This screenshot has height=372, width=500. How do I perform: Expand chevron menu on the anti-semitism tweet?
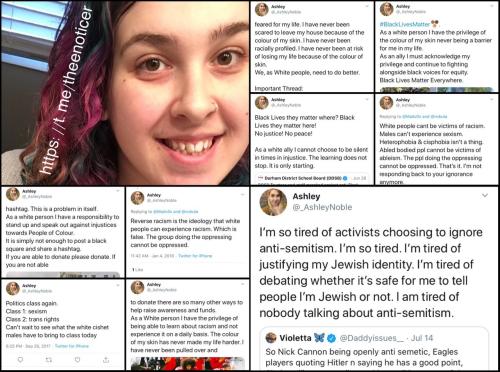pos(485,195)
